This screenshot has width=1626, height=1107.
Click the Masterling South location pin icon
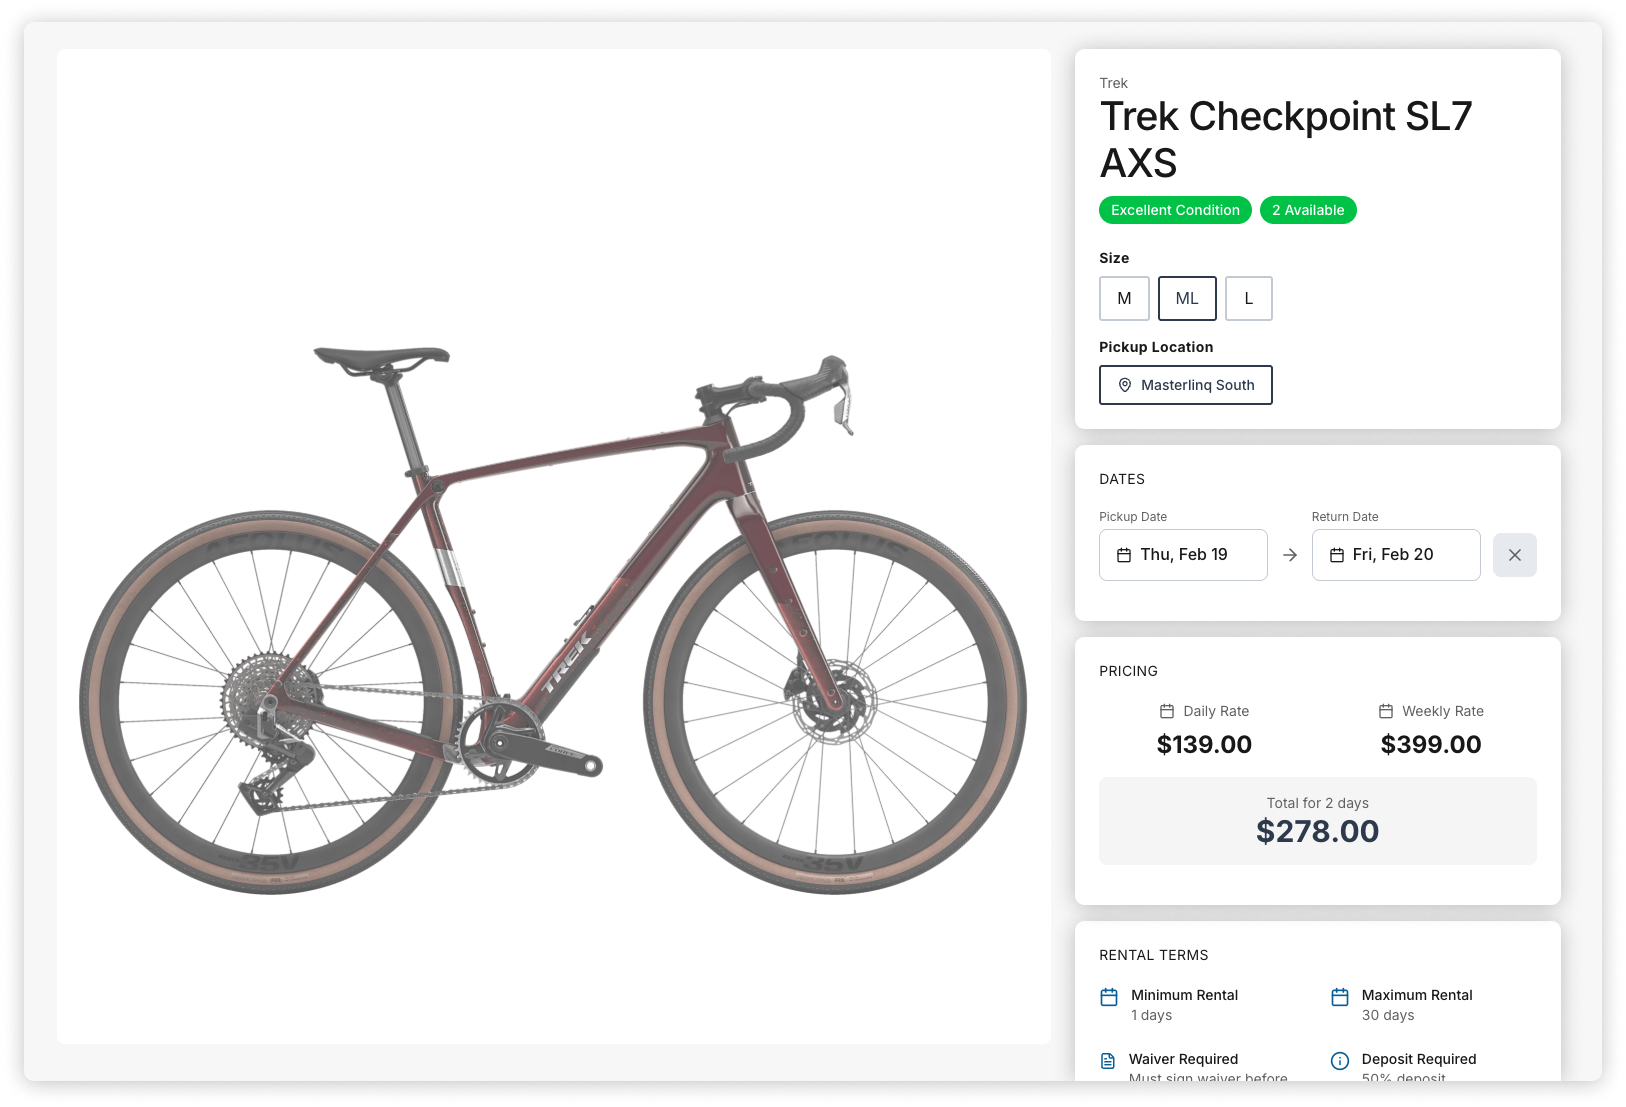(1125, 385)
